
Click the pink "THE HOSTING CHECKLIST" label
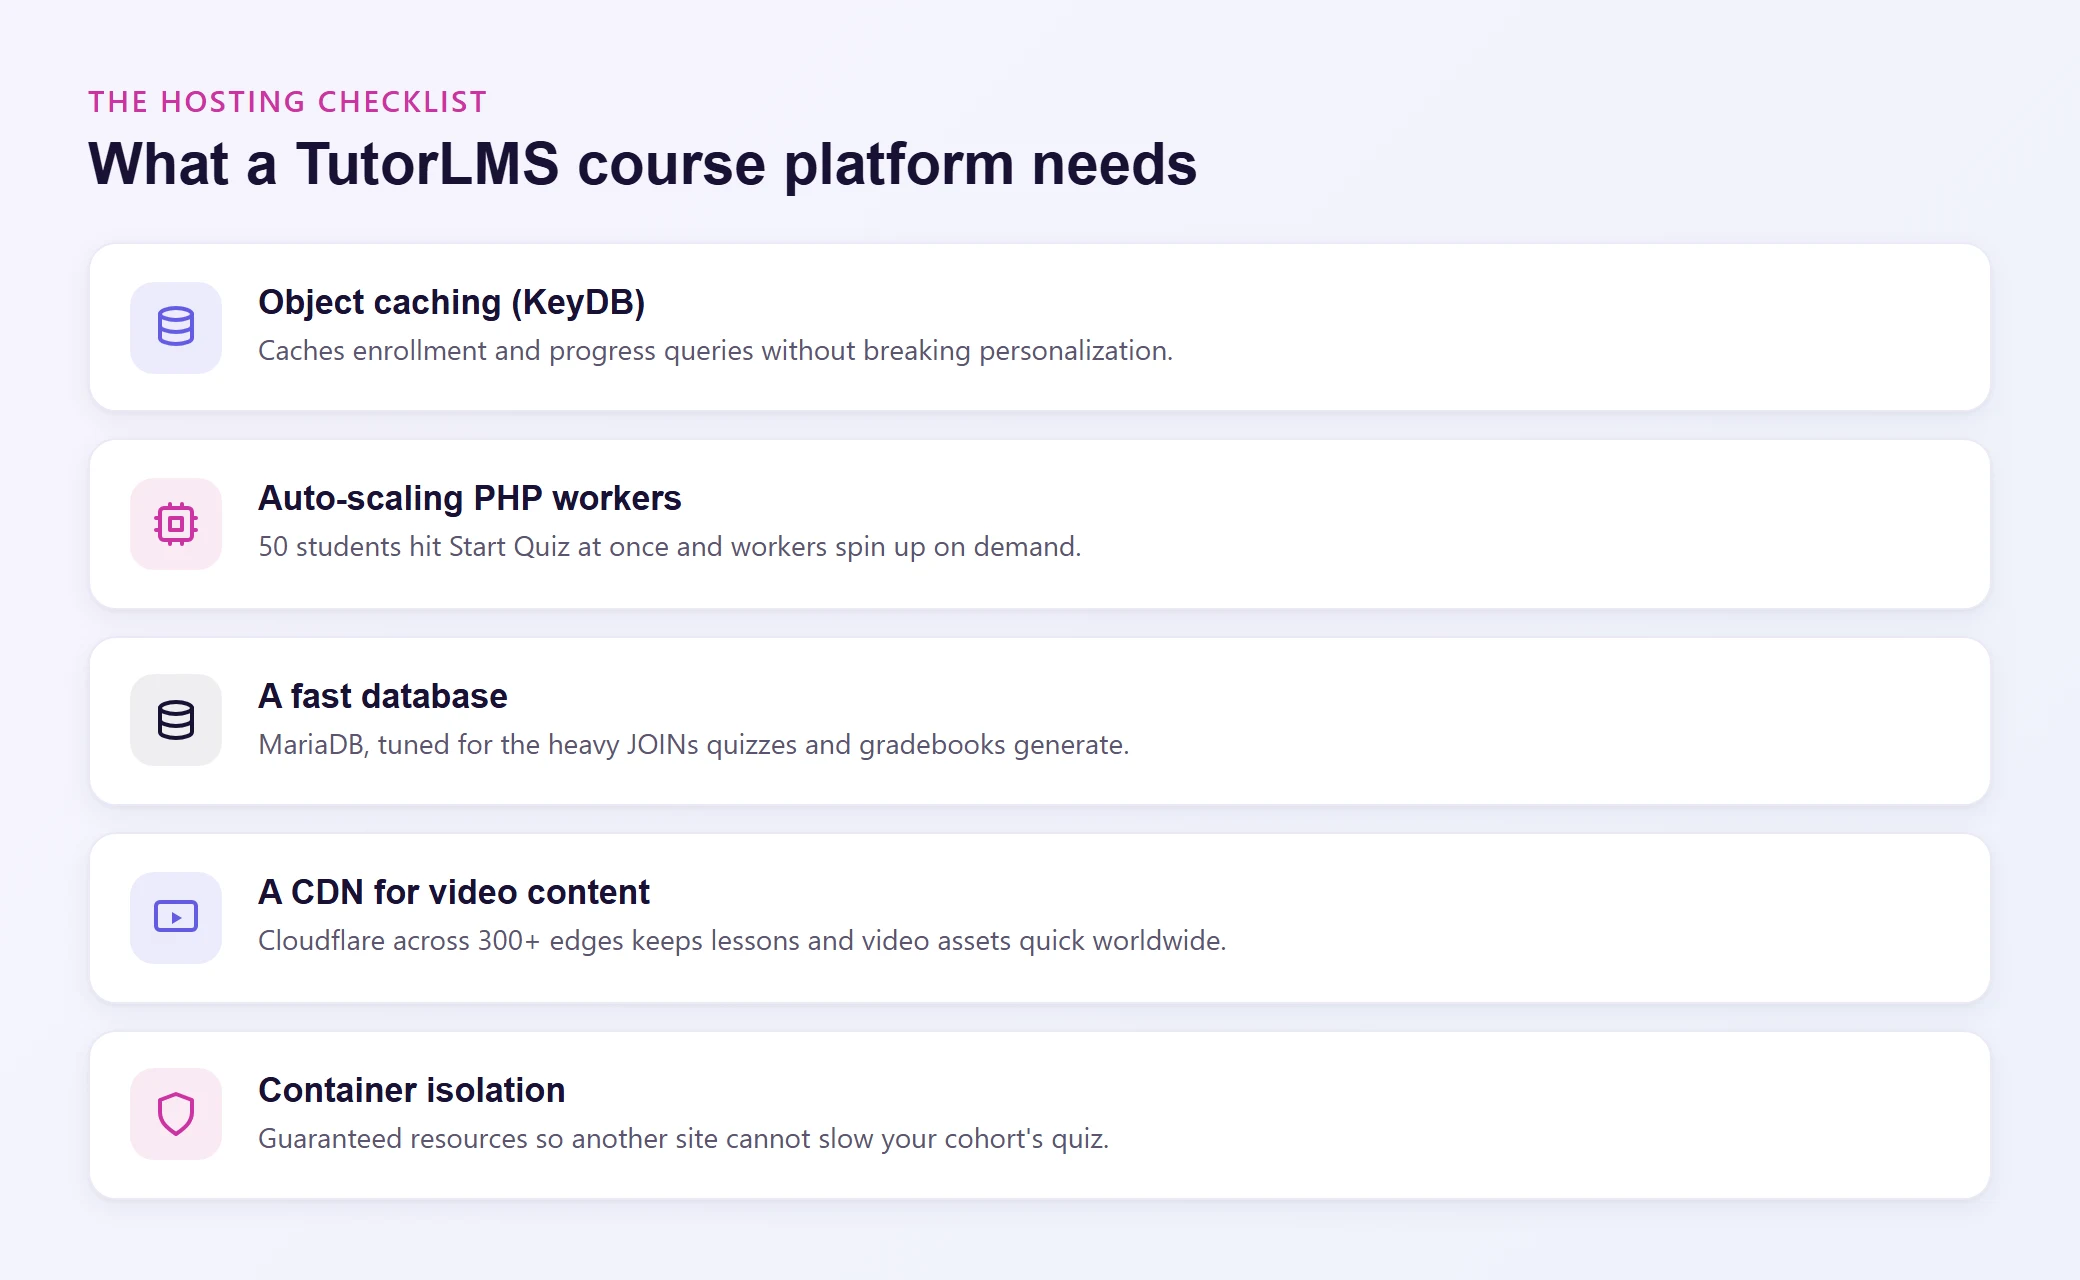pyautogui.click(x=288, y=102)
